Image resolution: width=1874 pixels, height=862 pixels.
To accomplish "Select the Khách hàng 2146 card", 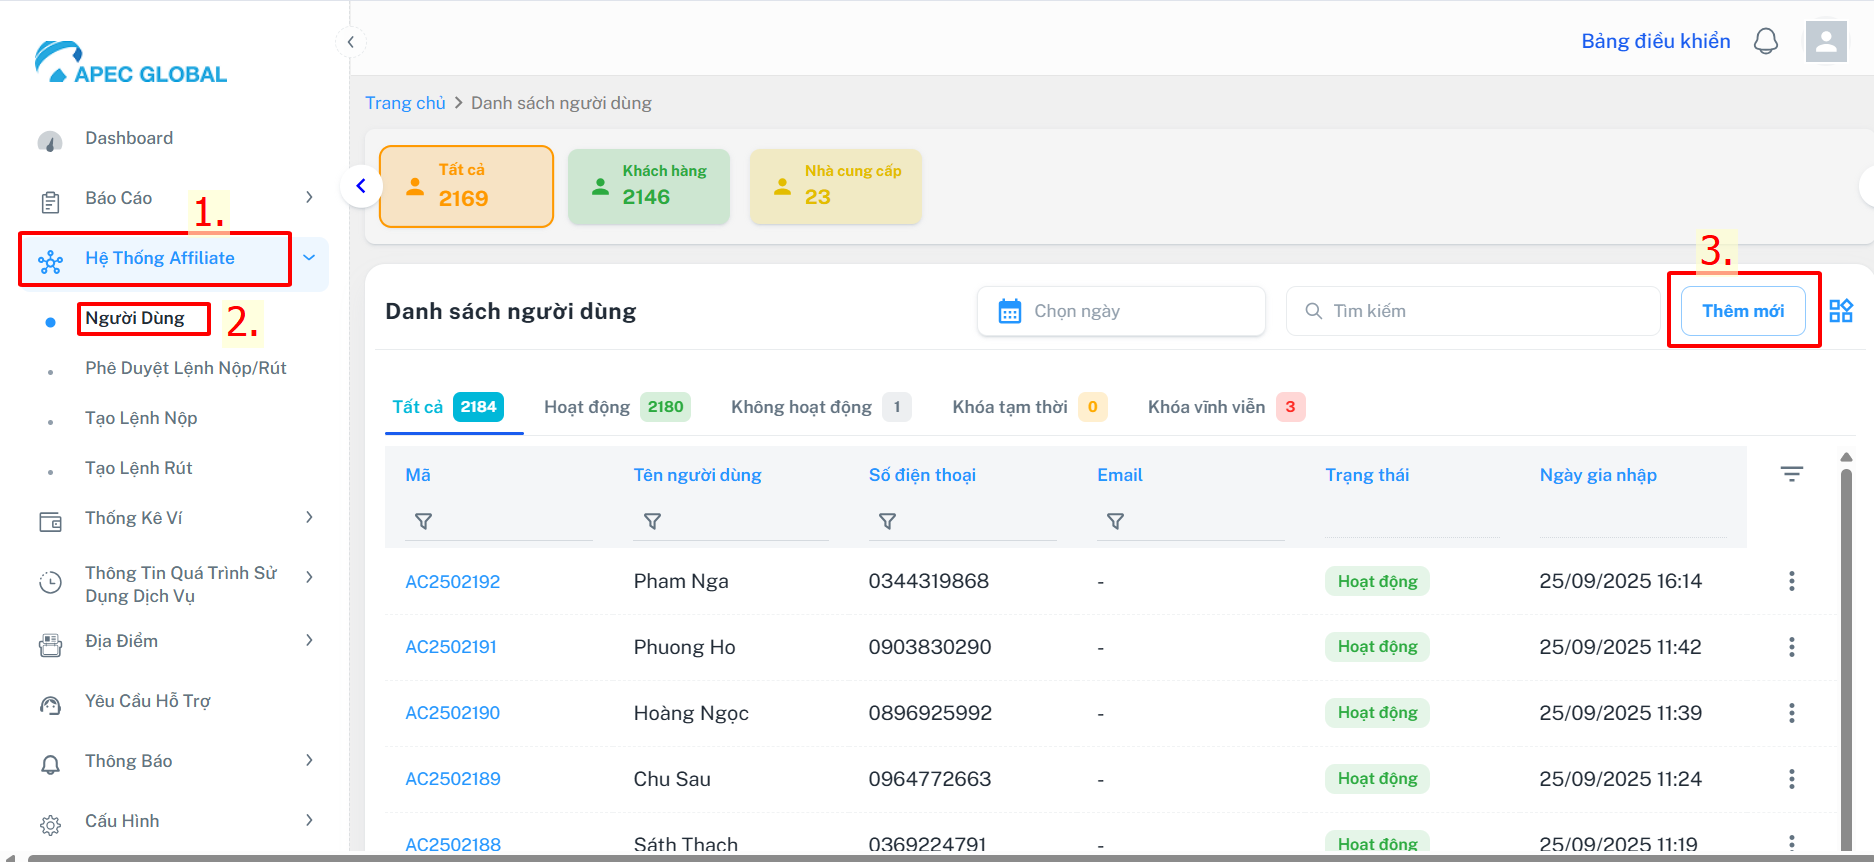I will [x=648, y=186].
